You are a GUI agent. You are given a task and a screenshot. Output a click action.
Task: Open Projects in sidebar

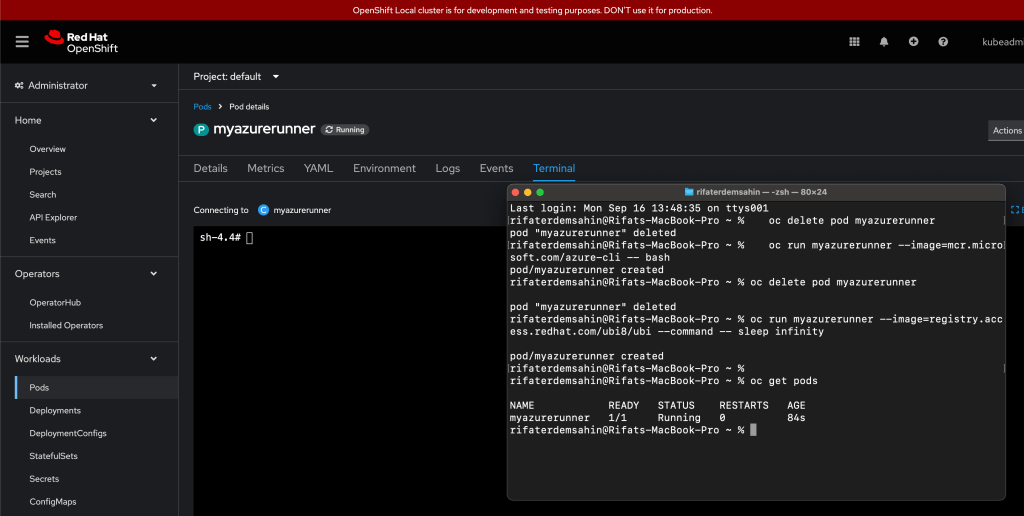pyautogui.click(x=45, y=172)
